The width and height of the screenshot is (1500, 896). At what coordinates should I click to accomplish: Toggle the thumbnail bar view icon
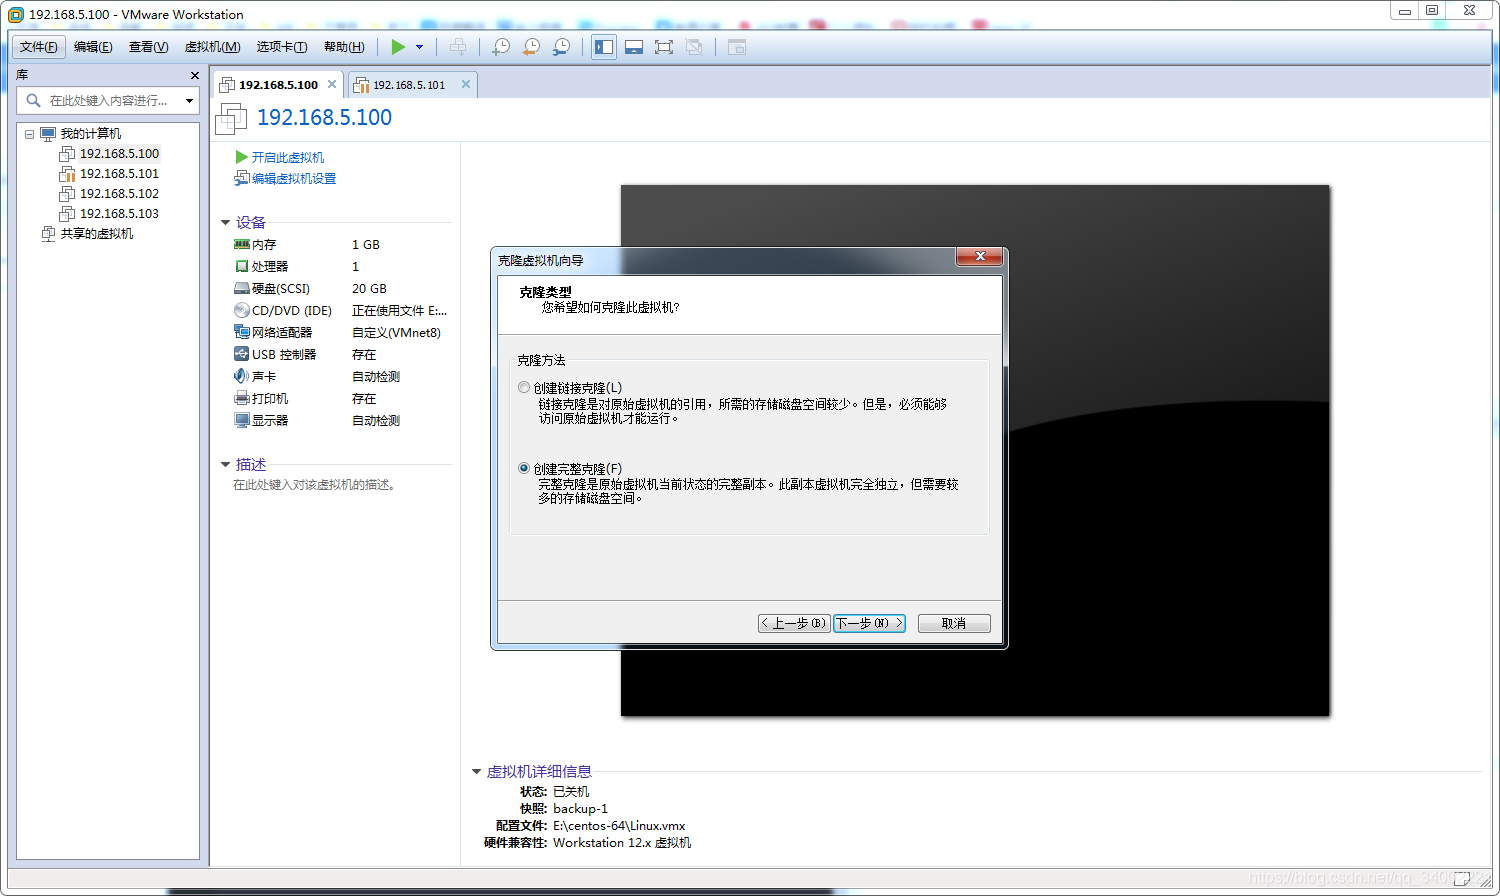pos(634,47)
